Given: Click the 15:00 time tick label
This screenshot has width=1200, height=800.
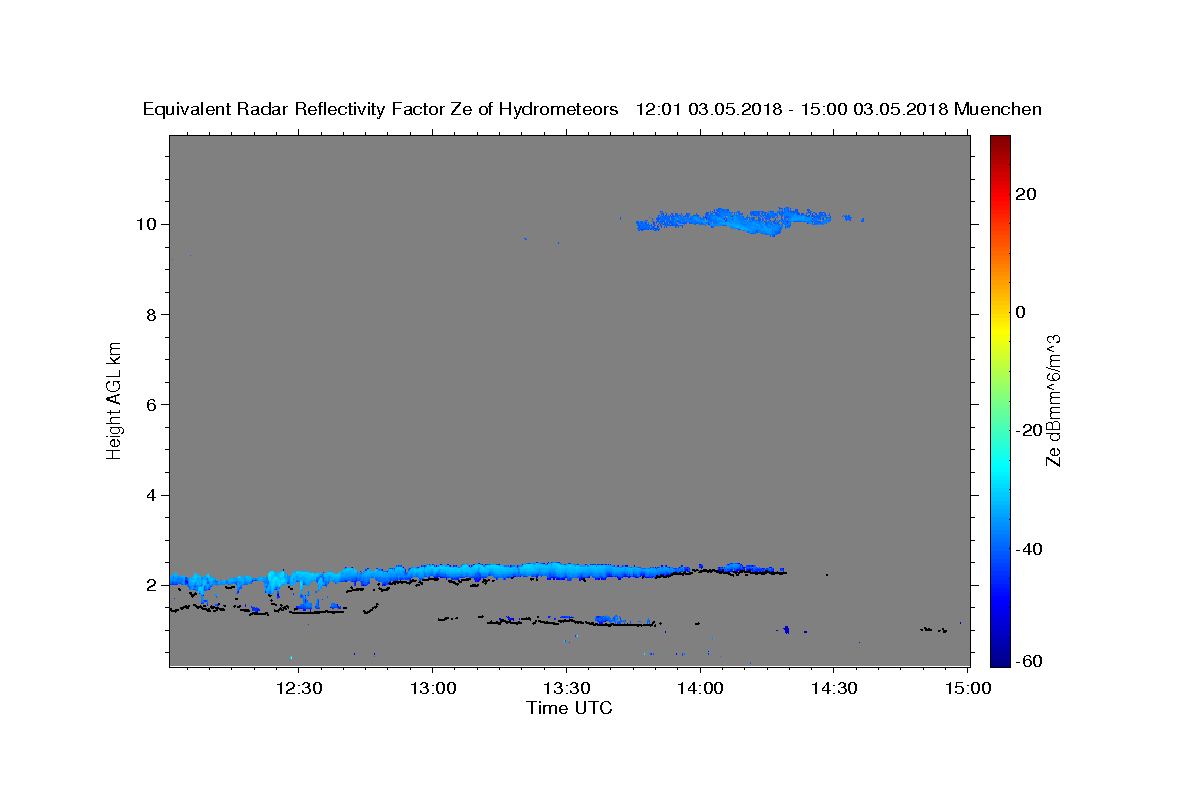Looking at the screenshot, I should tap(967, 688).
